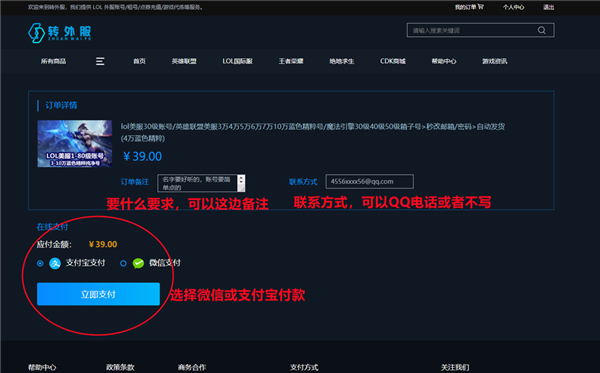Viewport: 600px width, 373px height.
Task: Click the 订单详情 section heading
Action: tap(61, 105)
